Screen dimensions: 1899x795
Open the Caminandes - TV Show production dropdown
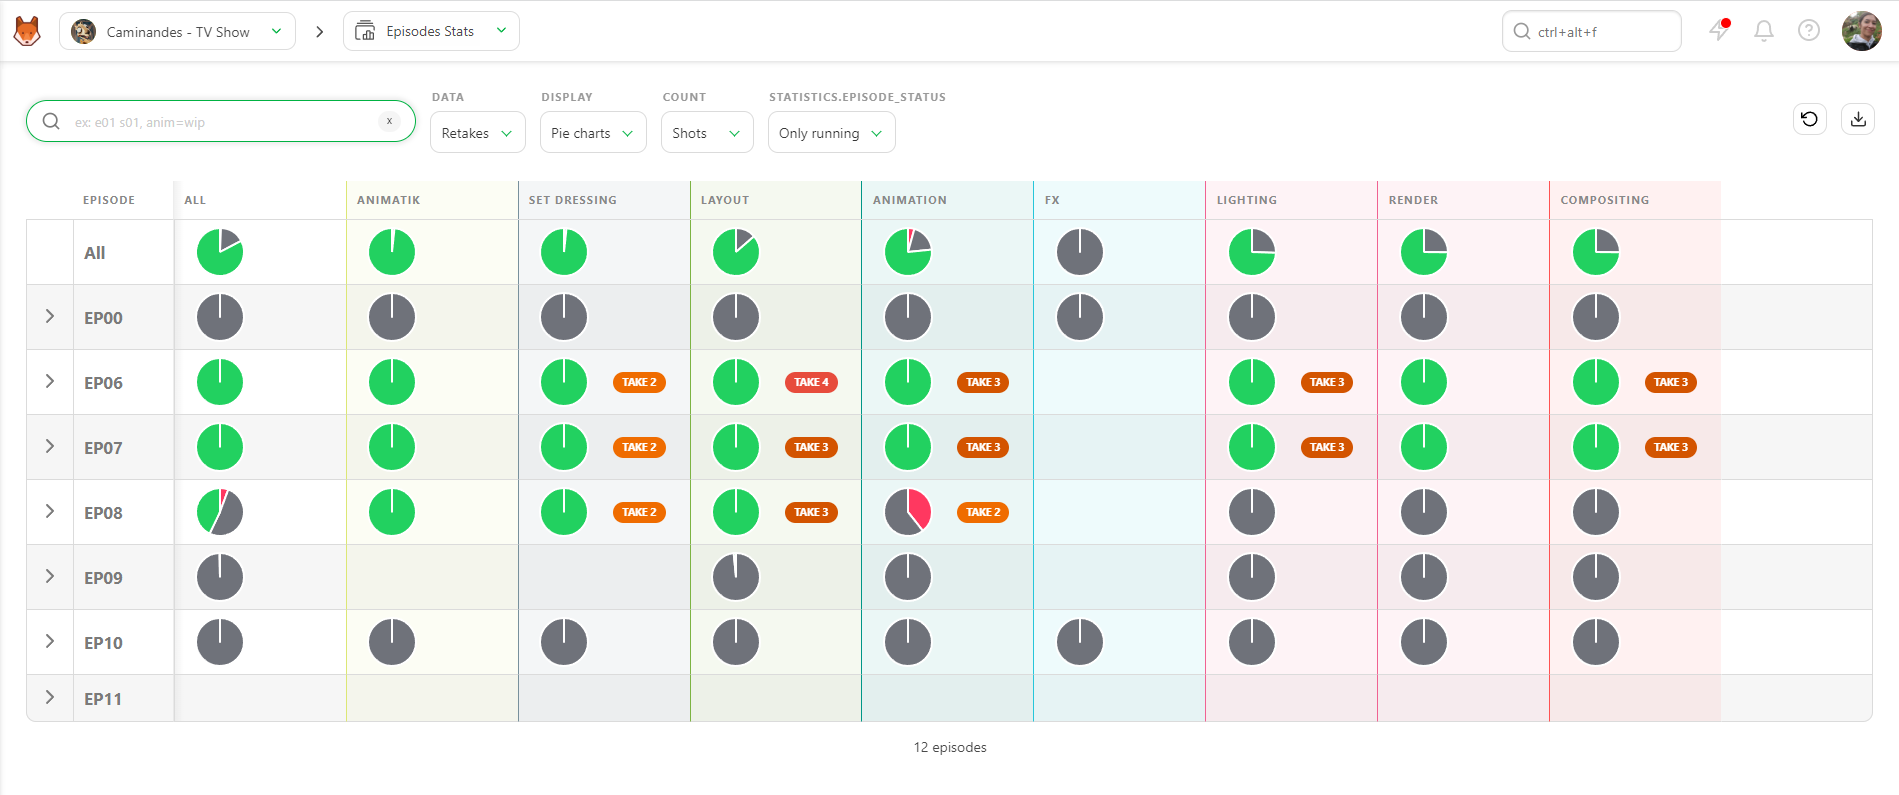point(177,31)
